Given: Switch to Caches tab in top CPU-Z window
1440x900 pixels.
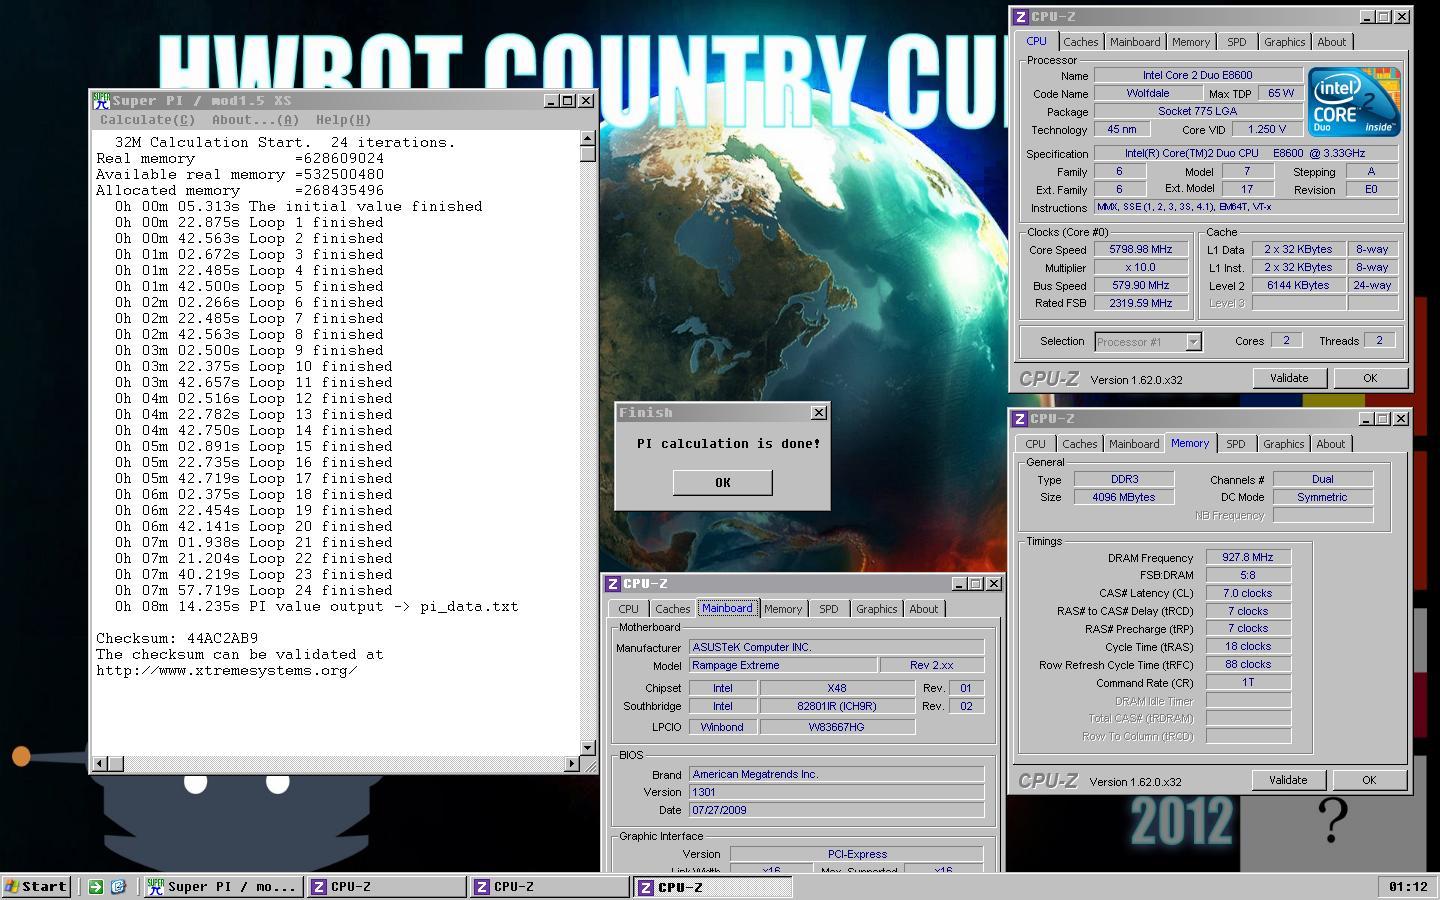Looking at the screenshot, I should 1080,42.
